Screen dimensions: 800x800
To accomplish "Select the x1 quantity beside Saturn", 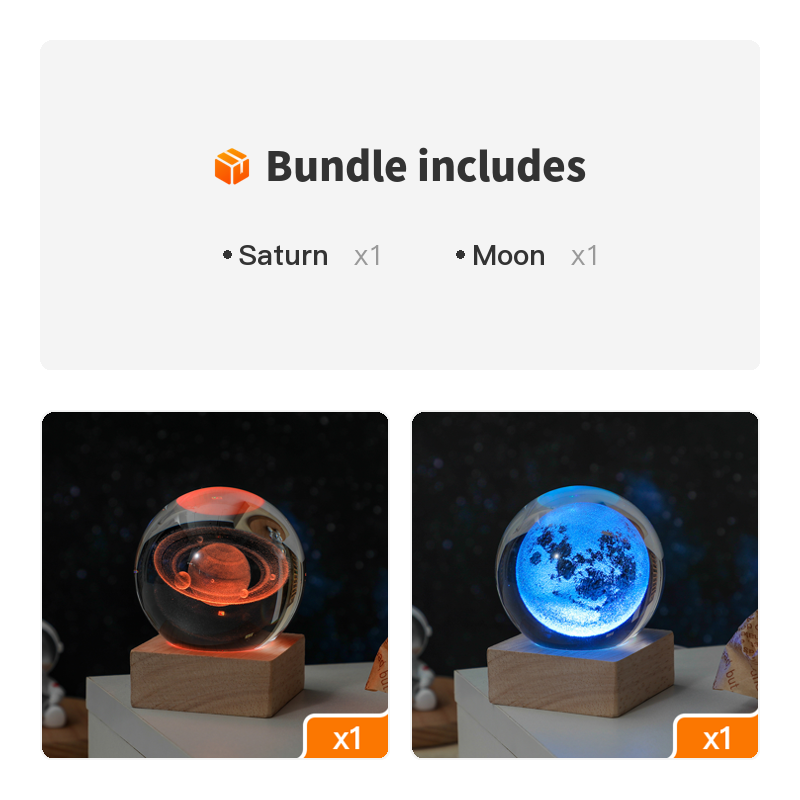I will tap(367, 256).
